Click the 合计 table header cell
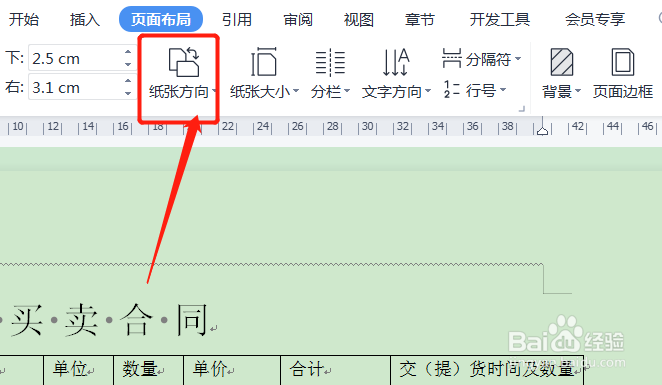Viewport: 662px width, 385px height. [x=336, y=370]
